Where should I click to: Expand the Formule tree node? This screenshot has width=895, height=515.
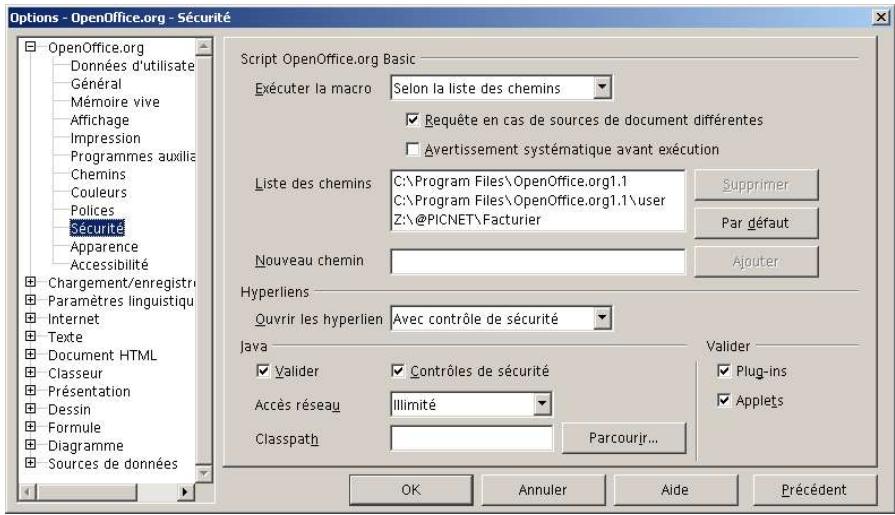click(31, 427)
